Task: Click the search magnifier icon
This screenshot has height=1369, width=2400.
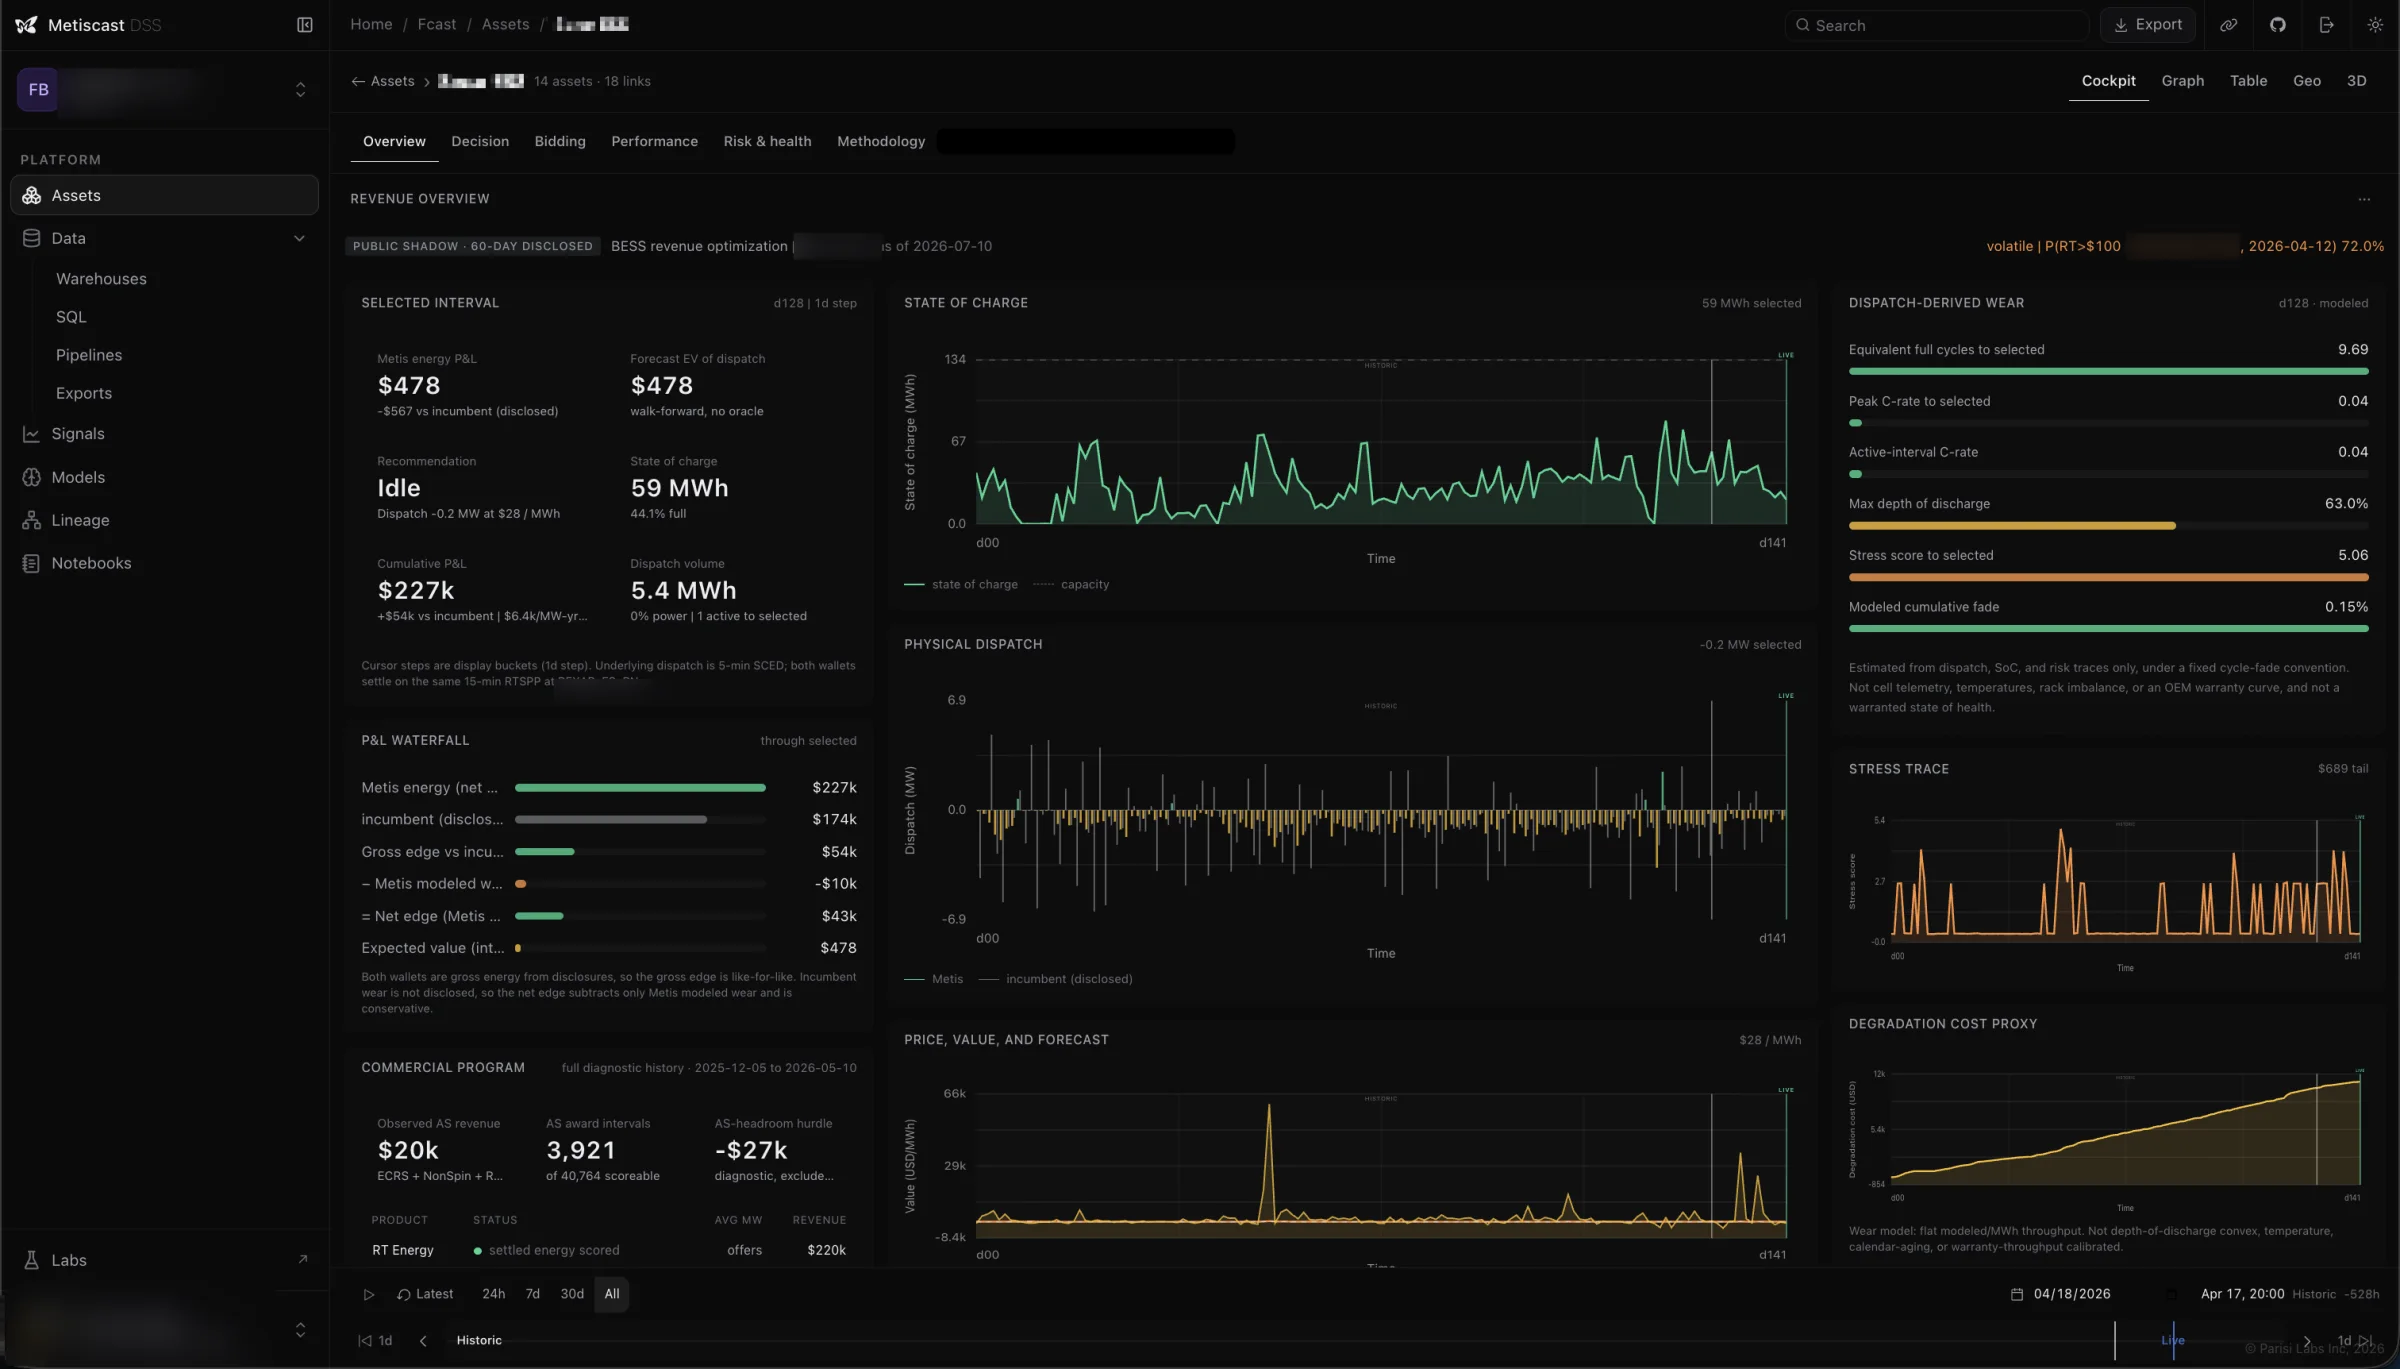Action: (x=1802, y=25)
